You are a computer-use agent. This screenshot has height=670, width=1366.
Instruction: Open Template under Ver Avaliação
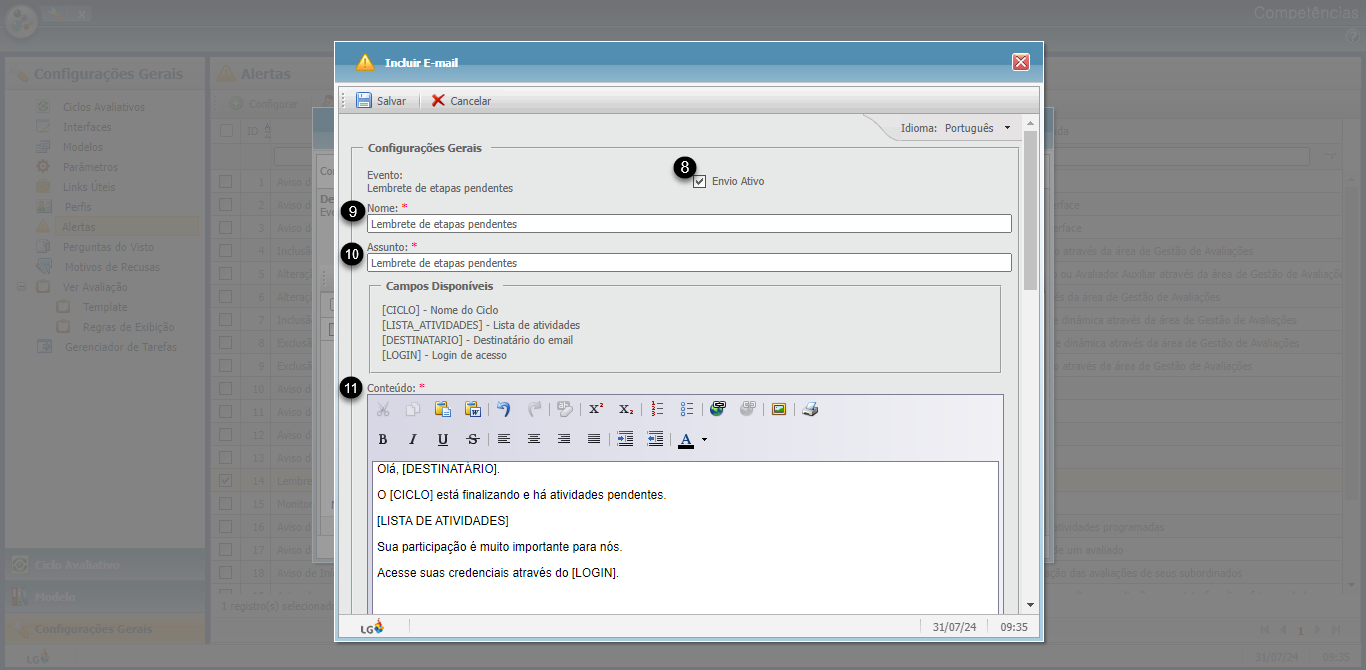pyautogui.click(x=105, y=307)
